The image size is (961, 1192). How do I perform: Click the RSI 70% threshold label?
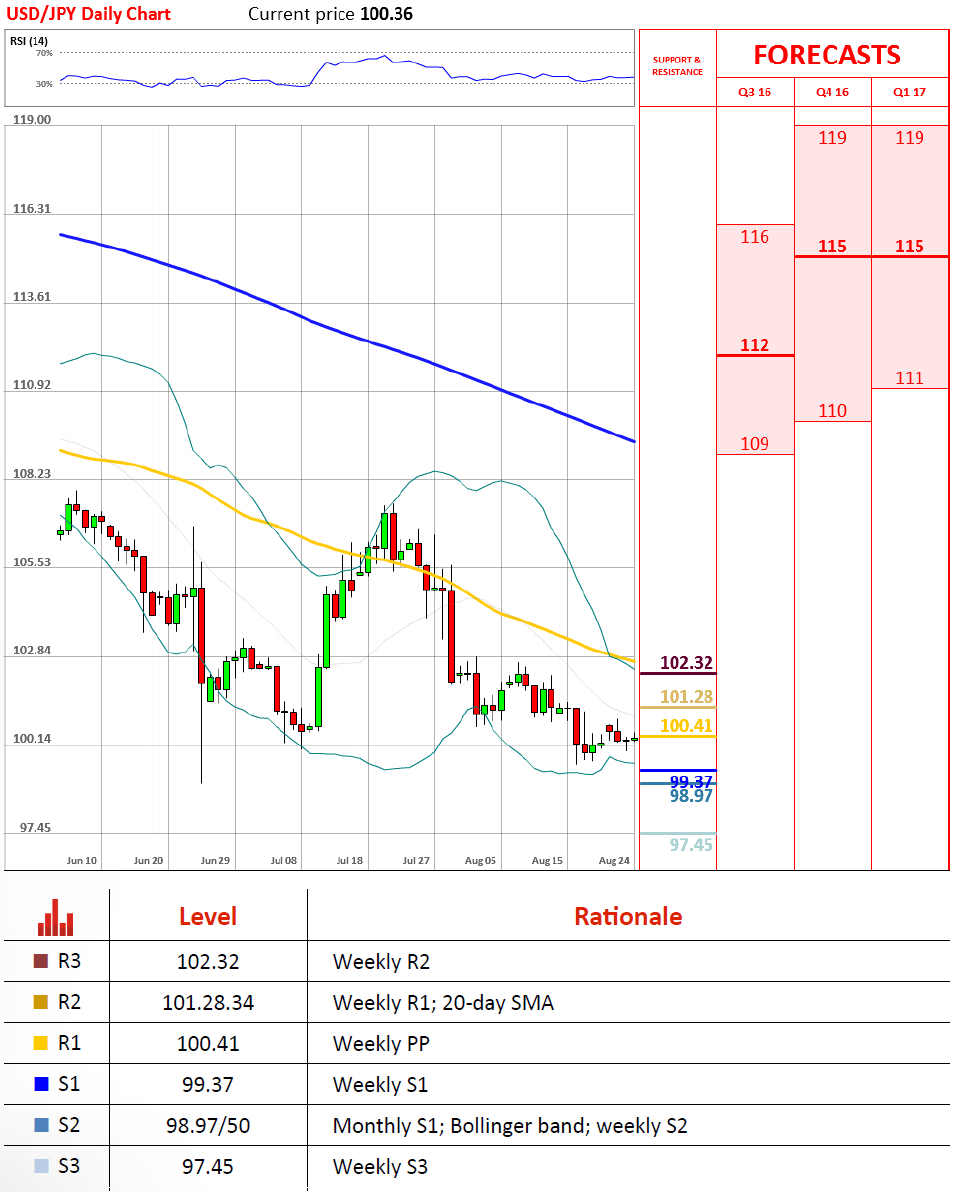tap(44, 53)
